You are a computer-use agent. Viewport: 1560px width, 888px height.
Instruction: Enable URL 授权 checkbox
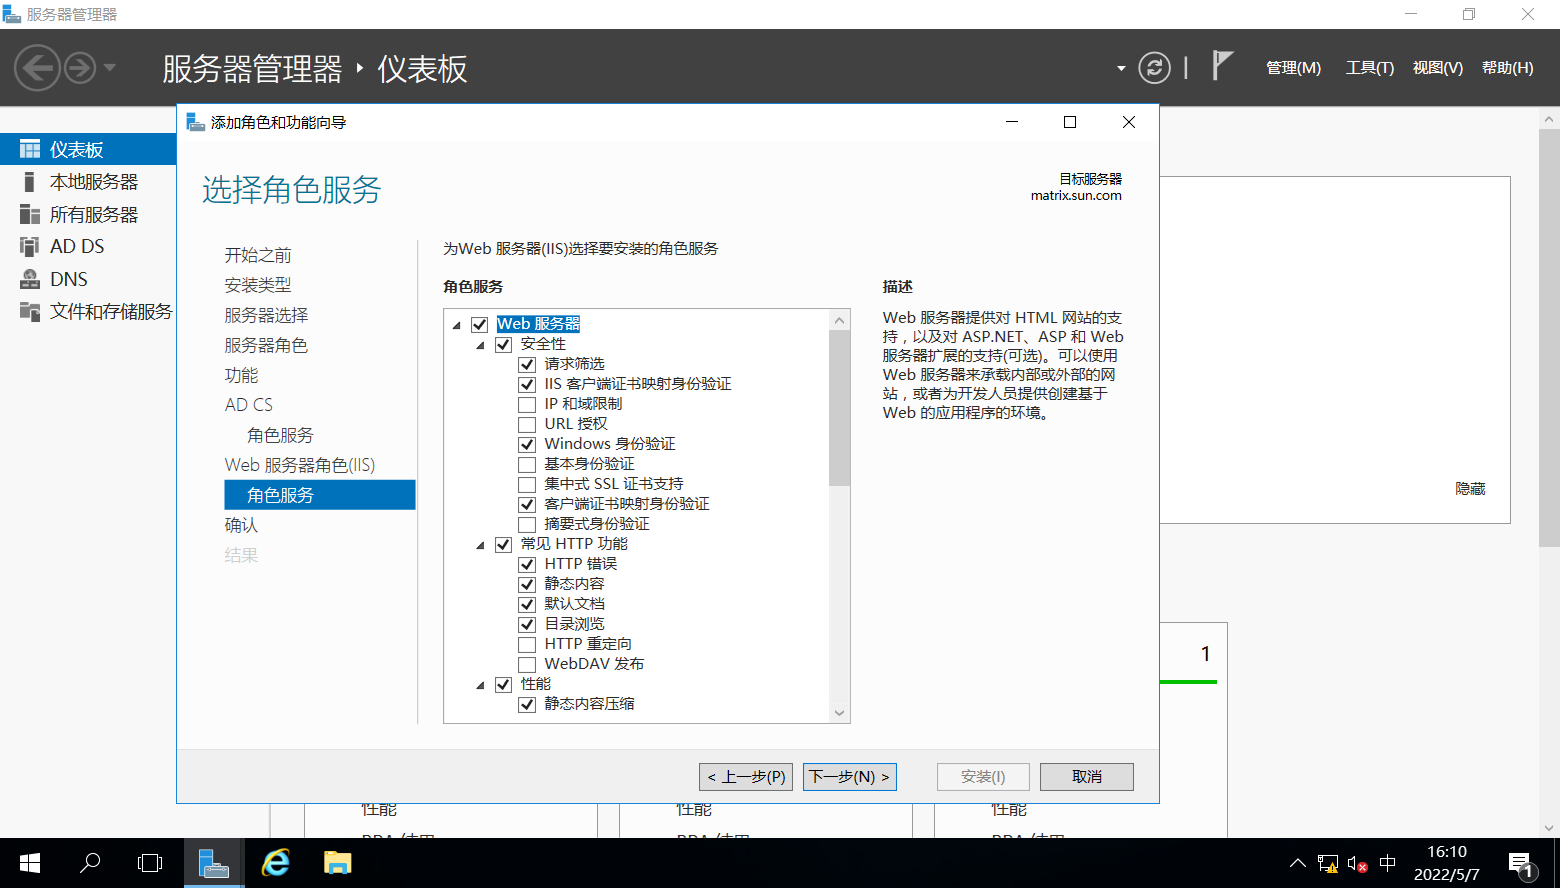[527, 424]
